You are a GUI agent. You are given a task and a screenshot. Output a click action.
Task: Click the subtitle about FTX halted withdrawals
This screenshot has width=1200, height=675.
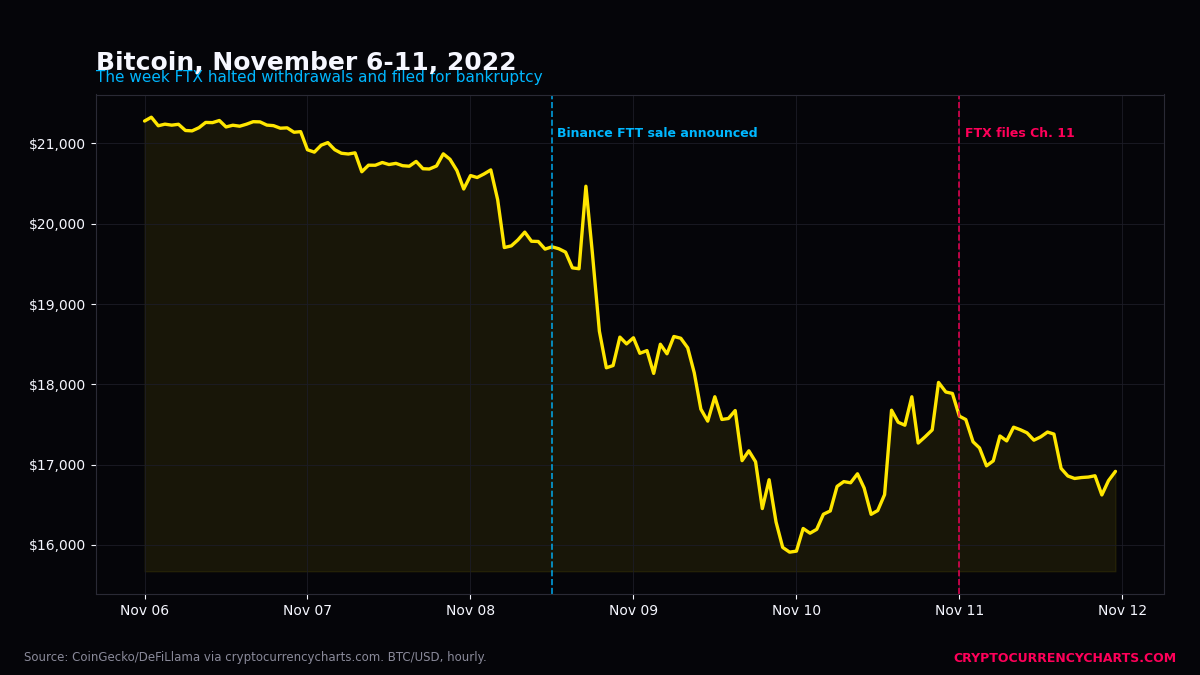coord(319,78)
